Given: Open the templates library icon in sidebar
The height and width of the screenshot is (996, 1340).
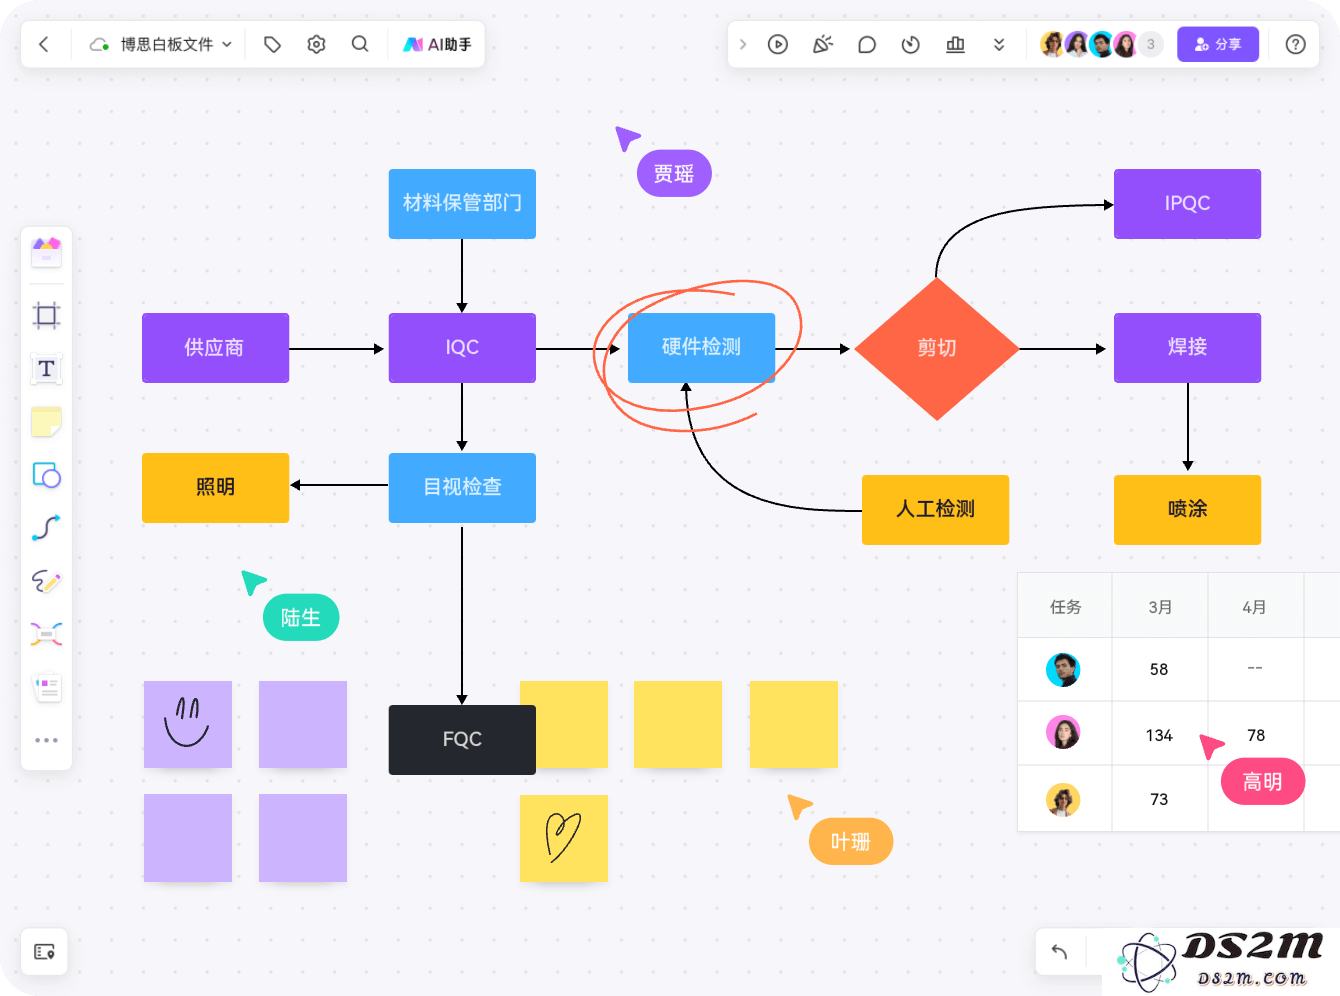Looking at the screenshot, I should tap(46, 252).
